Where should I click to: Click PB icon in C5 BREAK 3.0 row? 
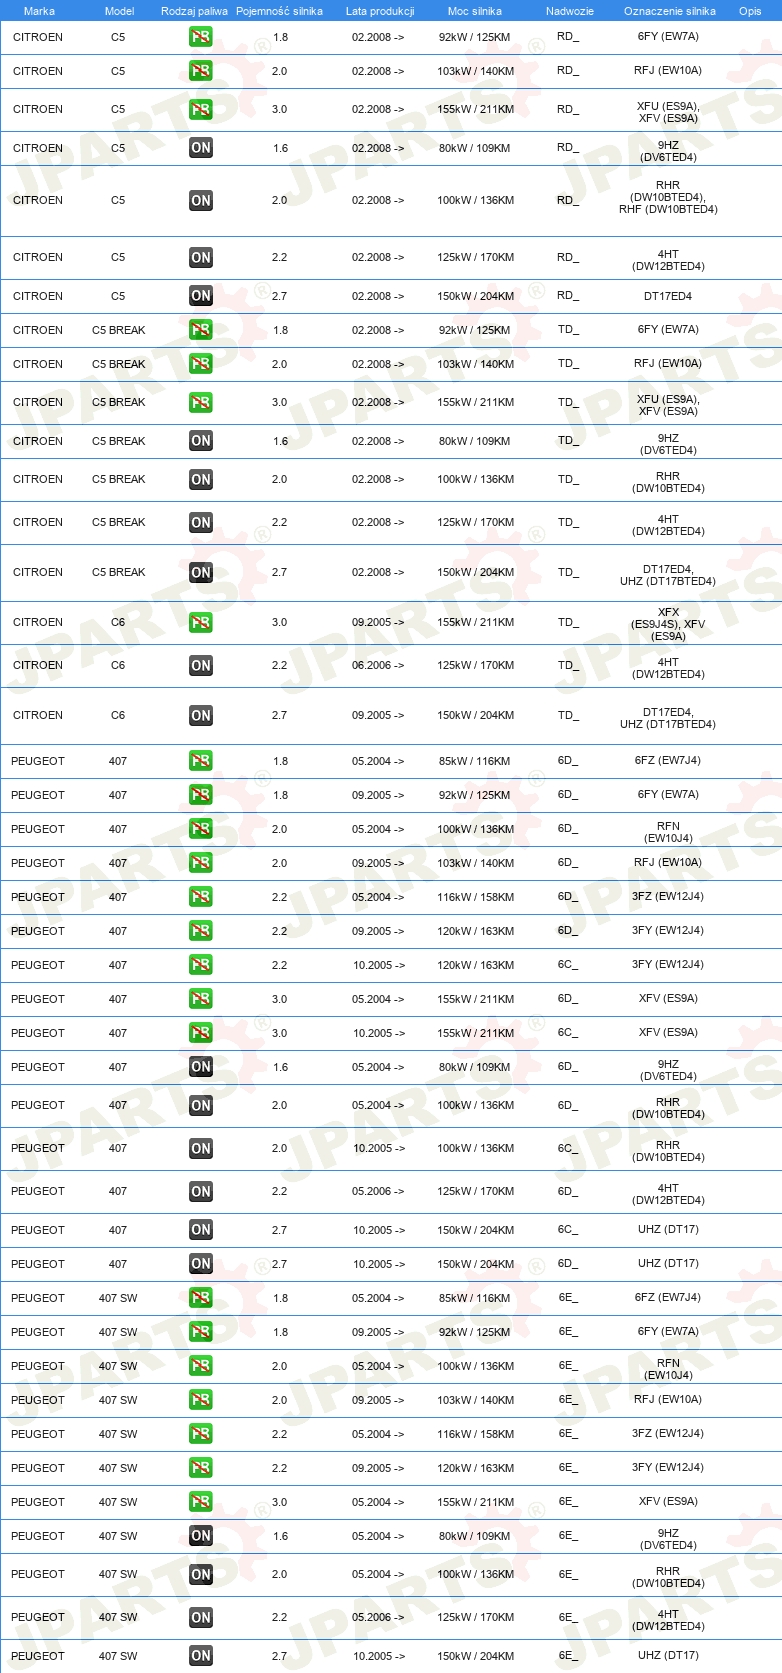click(x=201, y=402)
